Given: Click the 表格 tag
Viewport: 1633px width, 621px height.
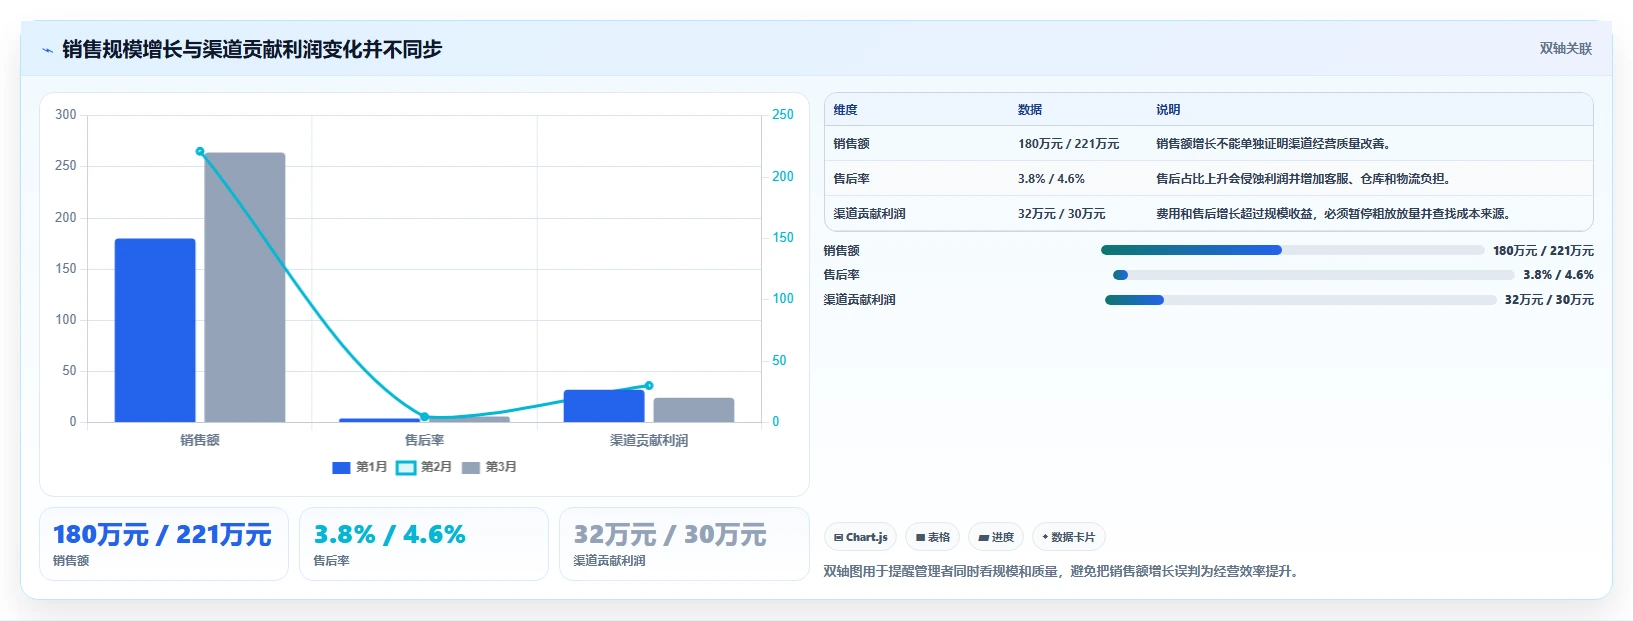Looking at the screenshot, I should [932, 537].
